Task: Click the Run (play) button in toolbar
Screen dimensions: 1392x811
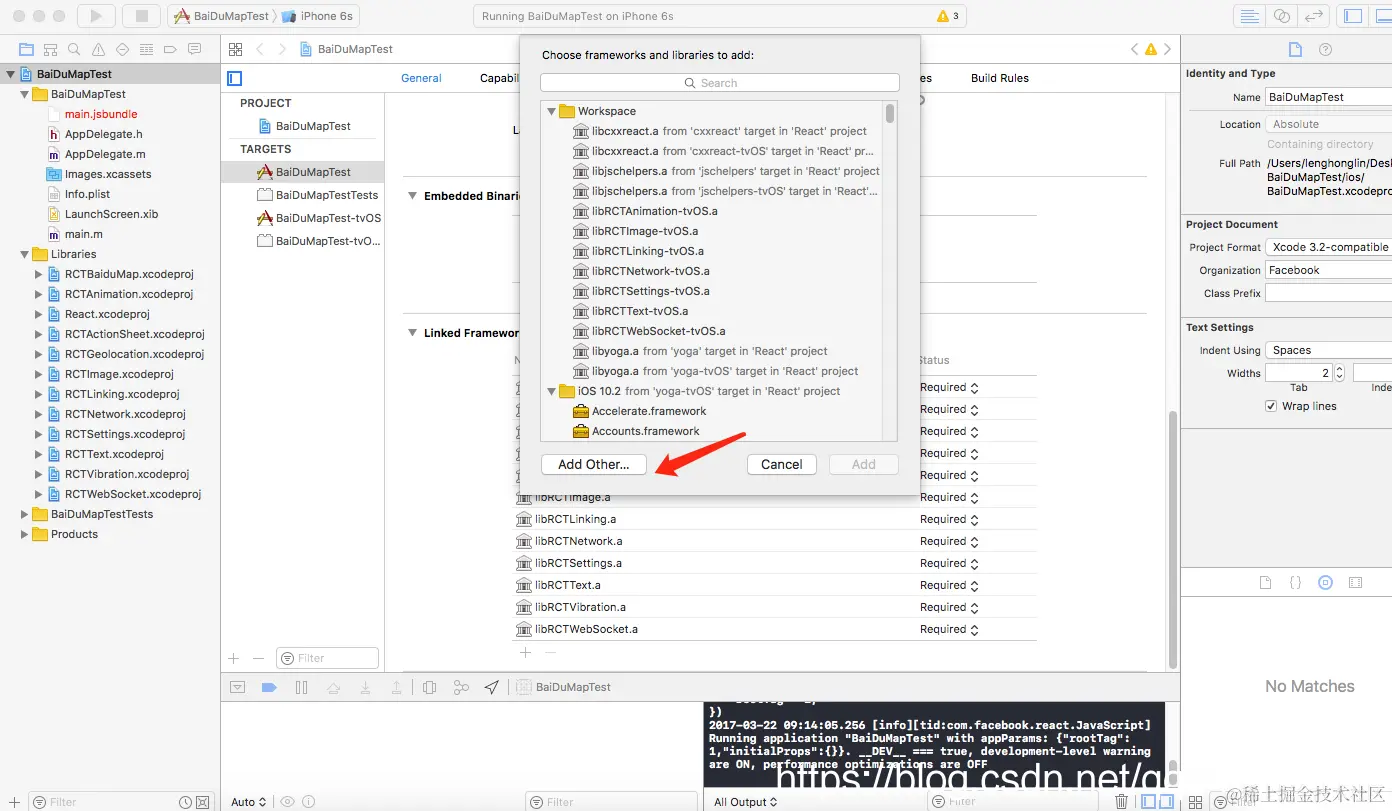Action: pyautogui.click(x=96, y=16)
